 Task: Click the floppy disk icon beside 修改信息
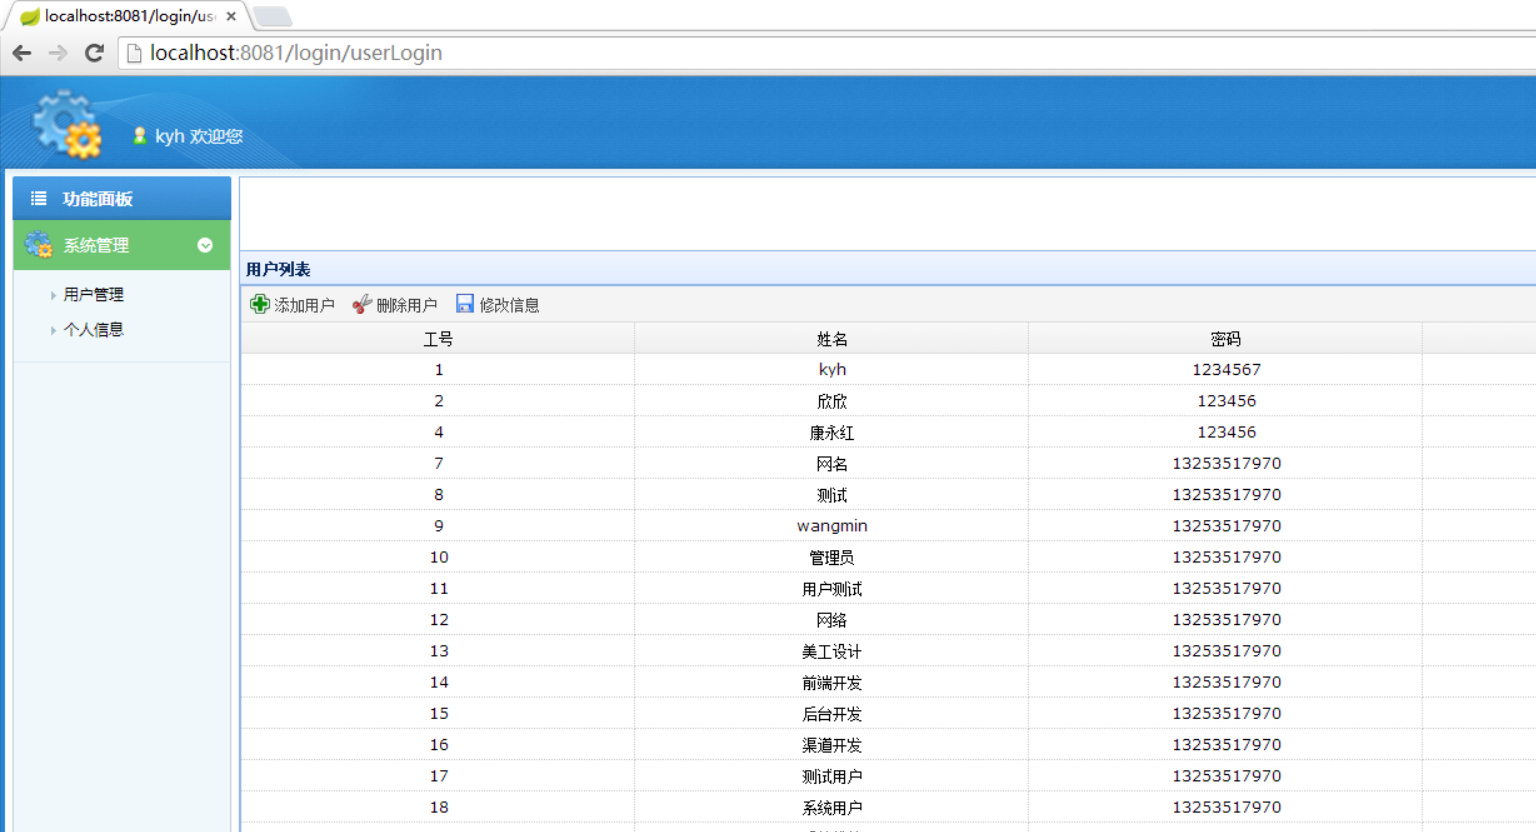(x=465, y=303)
